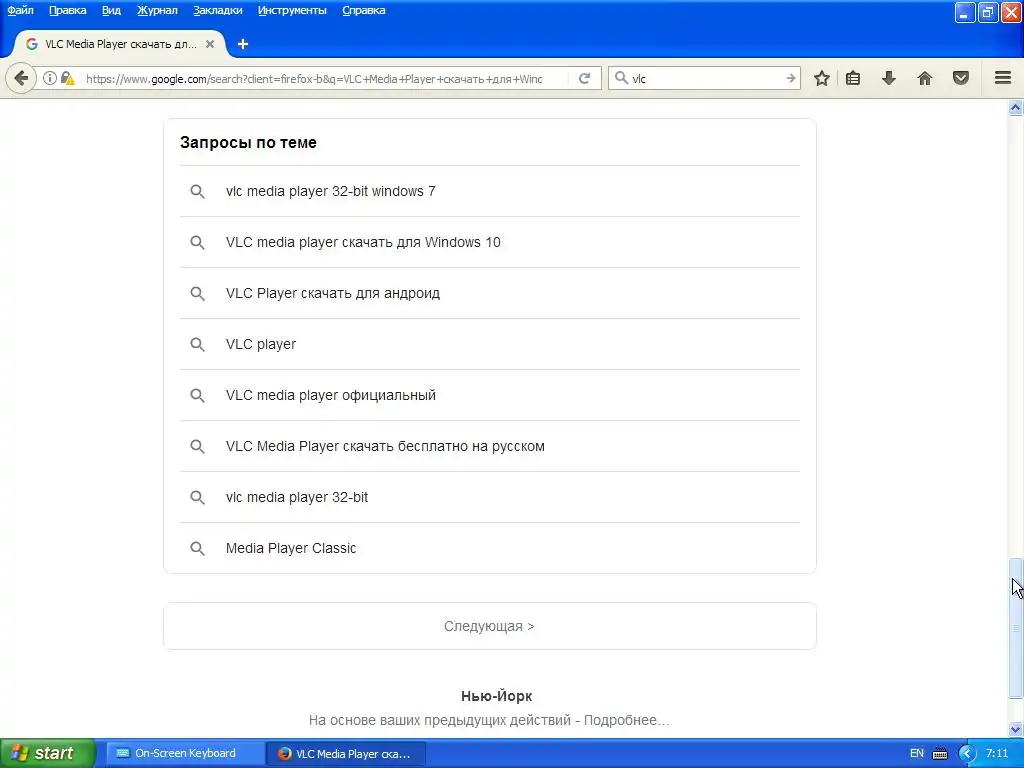Open the Справка menu
The height and width of the screenshot is (768, 1024).
pos(364,10)
